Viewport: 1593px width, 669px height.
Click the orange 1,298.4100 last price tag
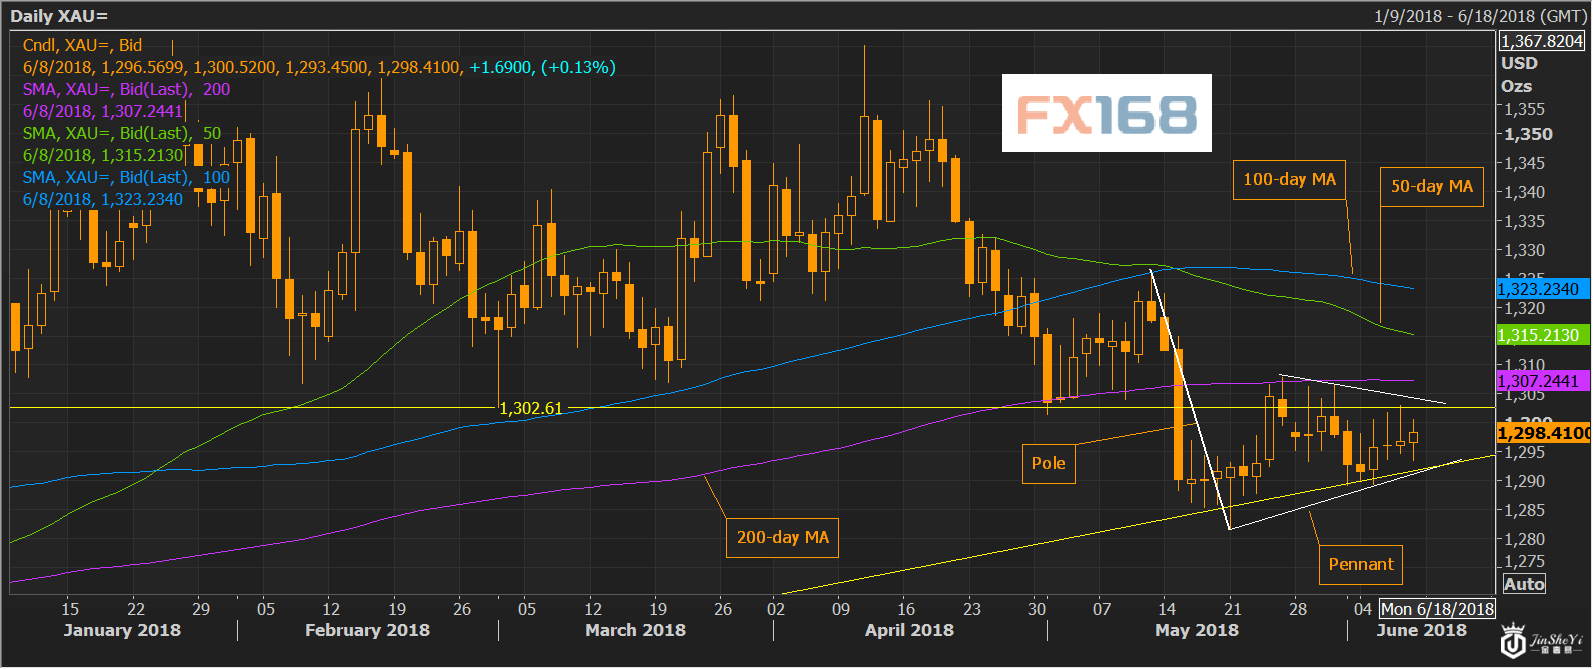(1541, 433)
